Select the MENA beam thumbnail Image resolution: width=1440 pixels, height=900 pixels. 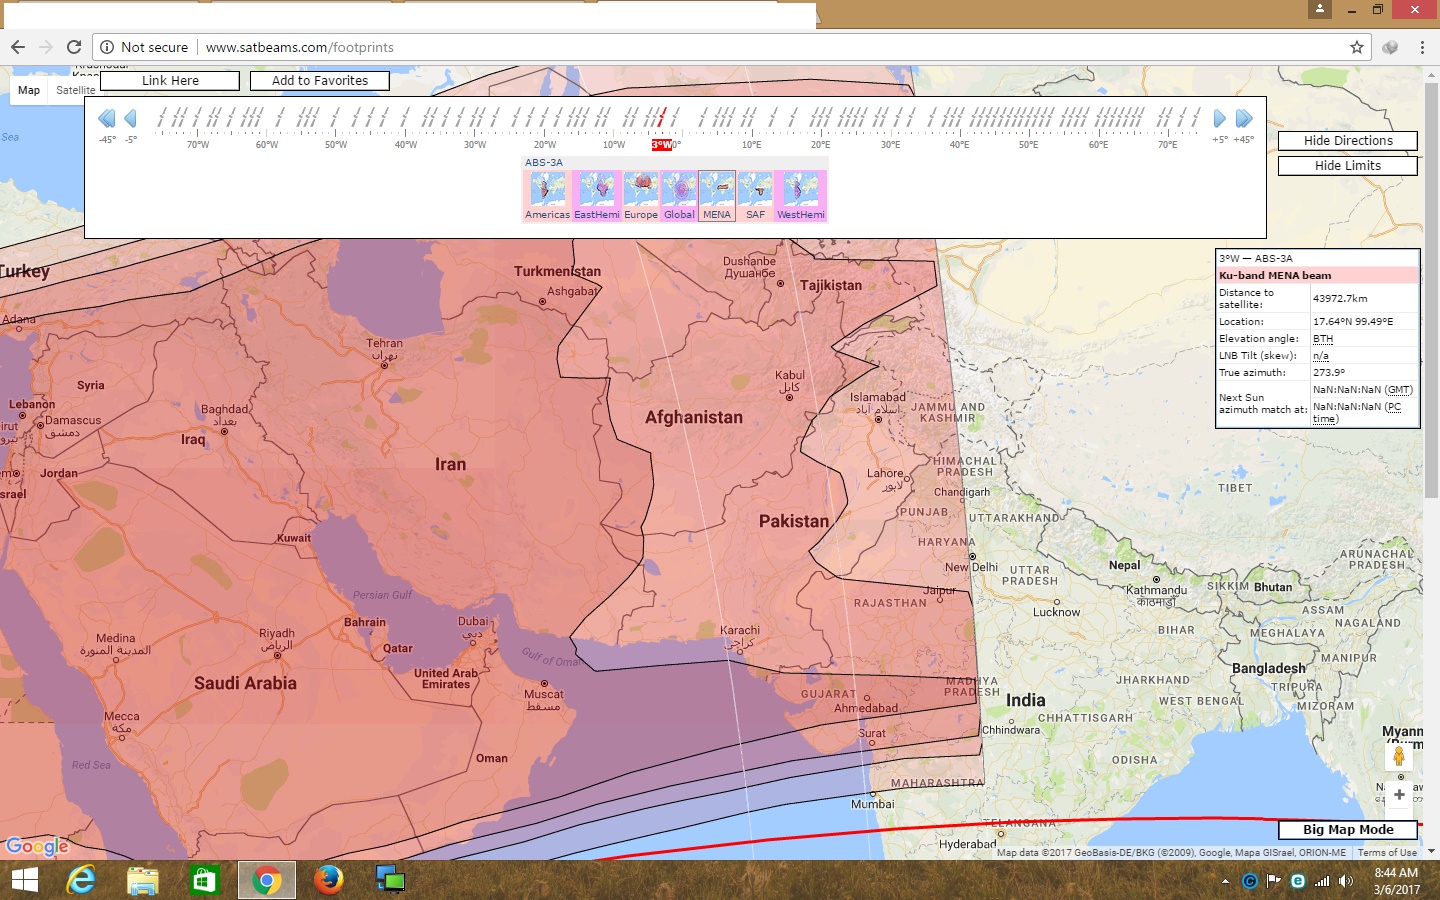pos(717,195)
